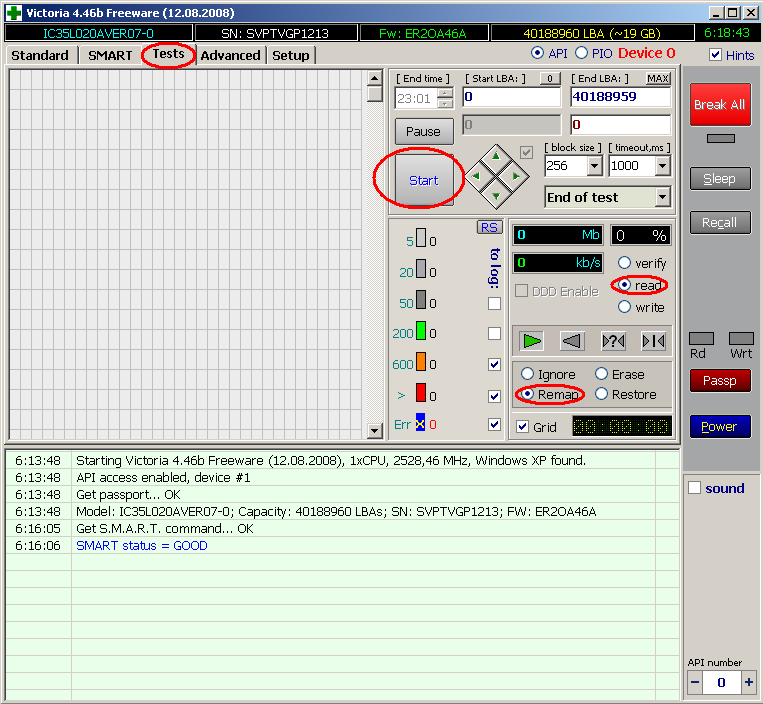Click the red slow block indicator
This screenshot has height=704, width=763.
click(421, 393)
